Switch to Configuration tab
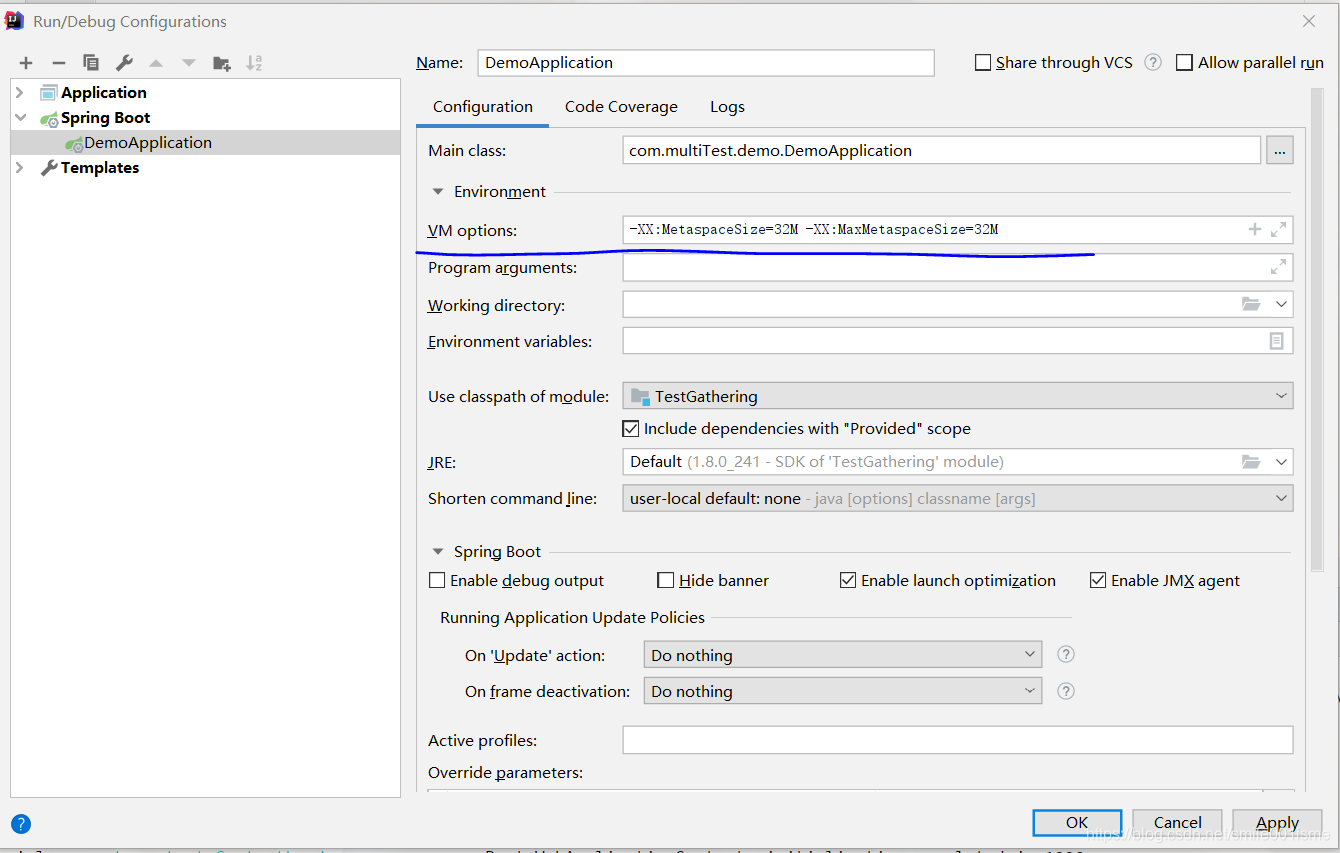1340x853 pixels. point(483,107)
